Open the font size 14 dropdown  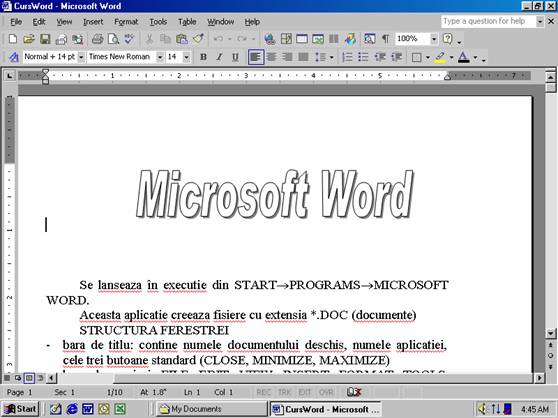[186, 57]
